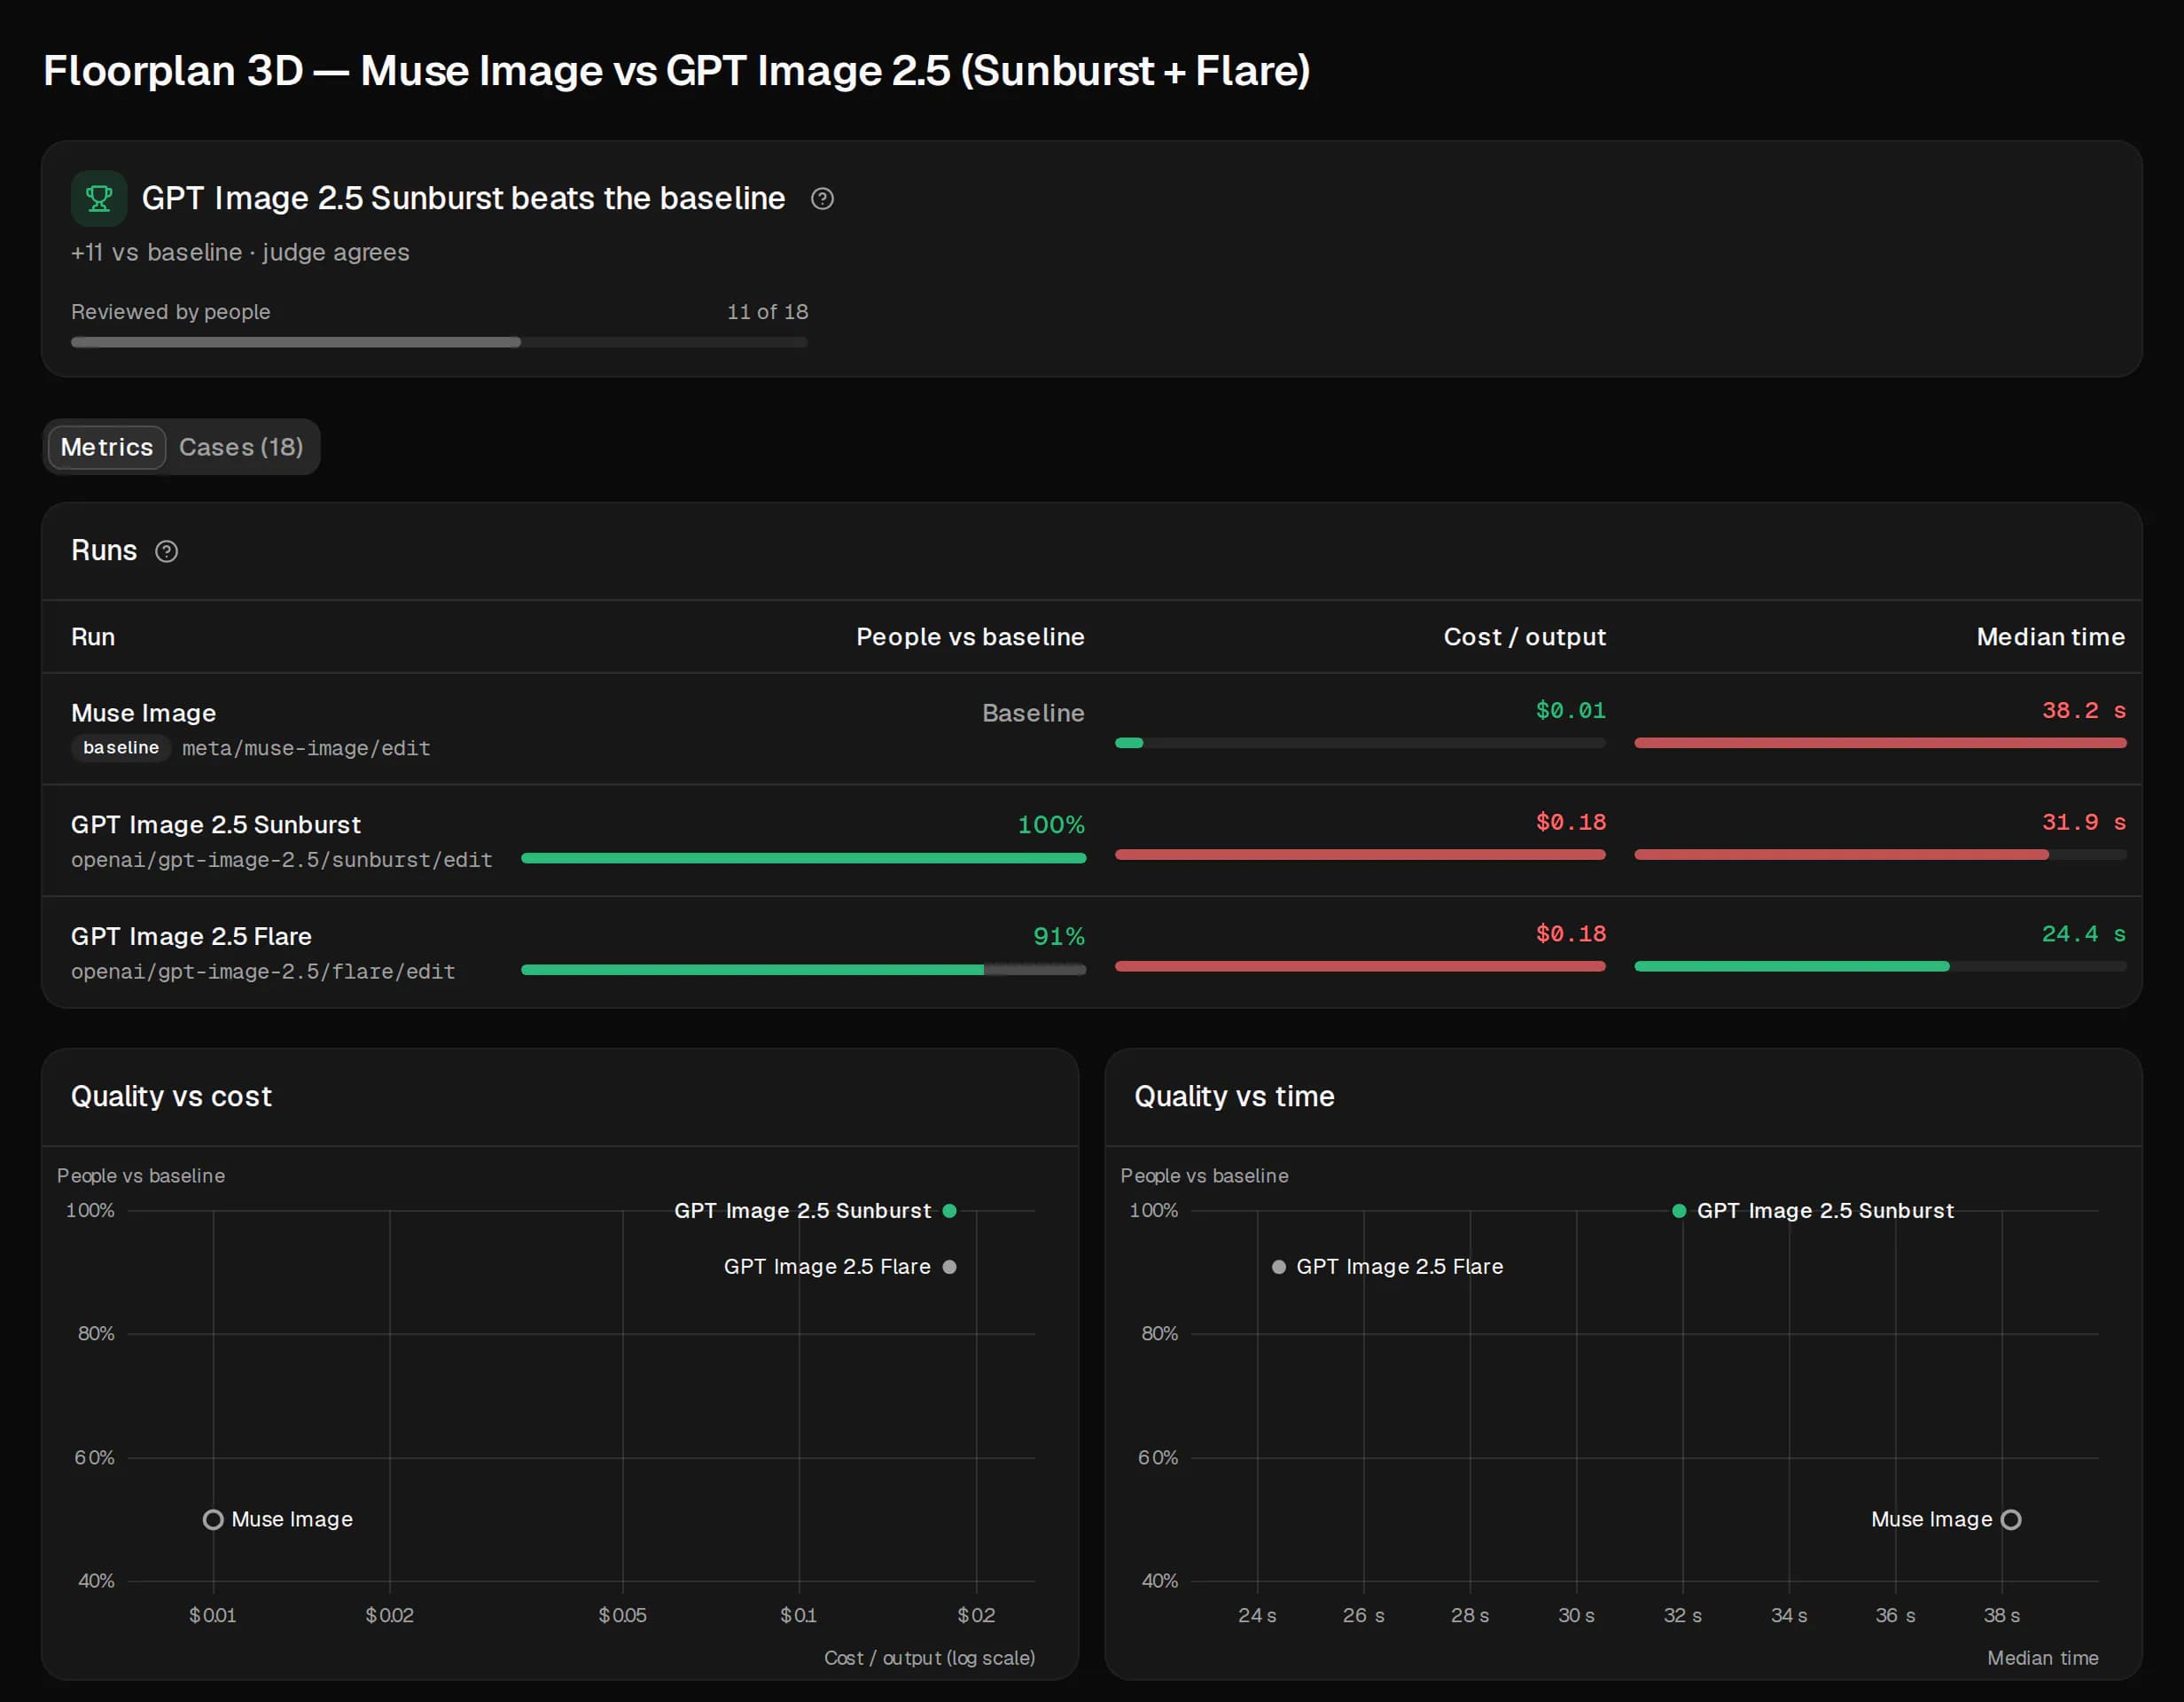Click the Cost / output column header

(x=1524, y=637)
